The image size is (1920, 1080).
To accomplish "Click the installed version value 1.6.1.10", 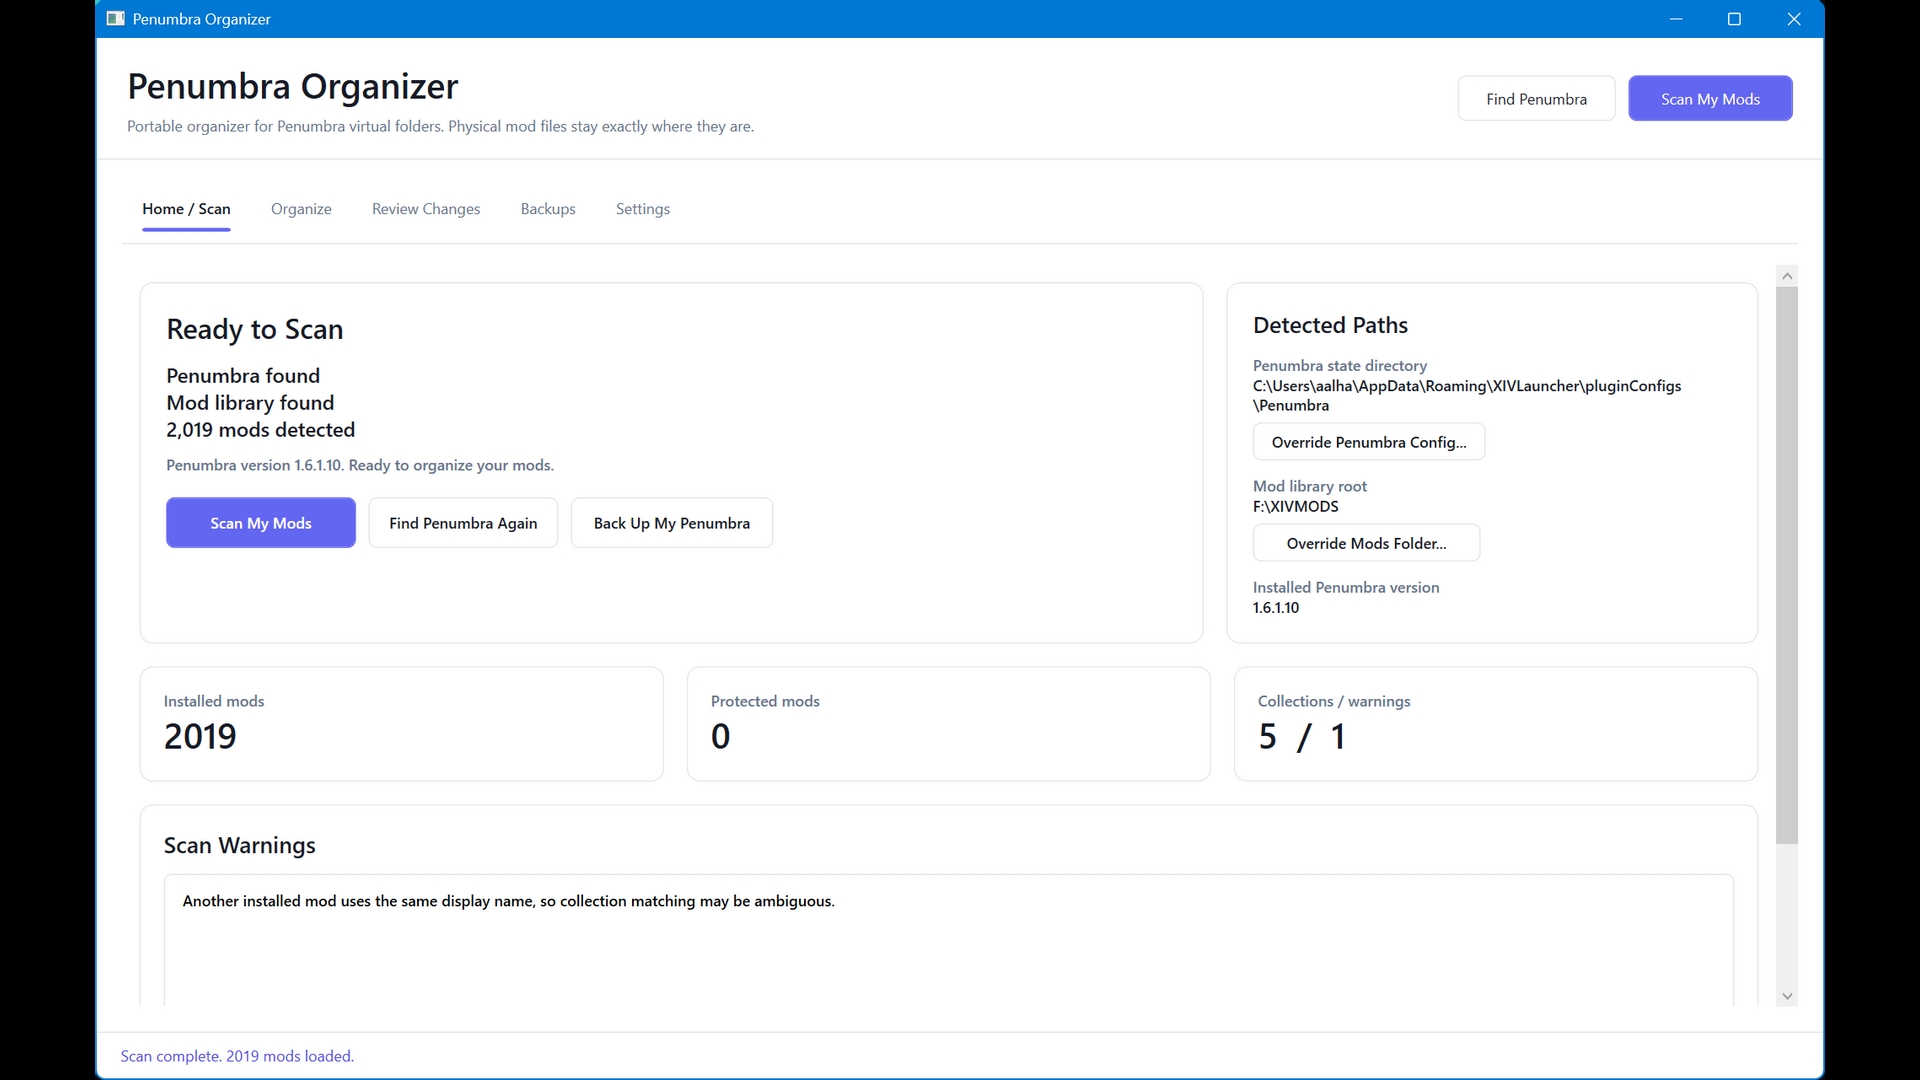I will pyautogui.click(x=1276, y=608).
